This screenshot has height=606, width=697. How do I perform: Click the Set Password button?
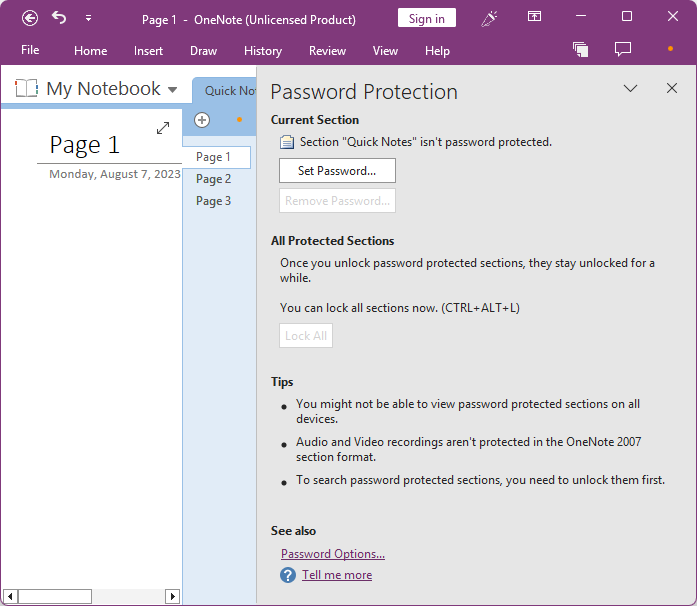337,171
